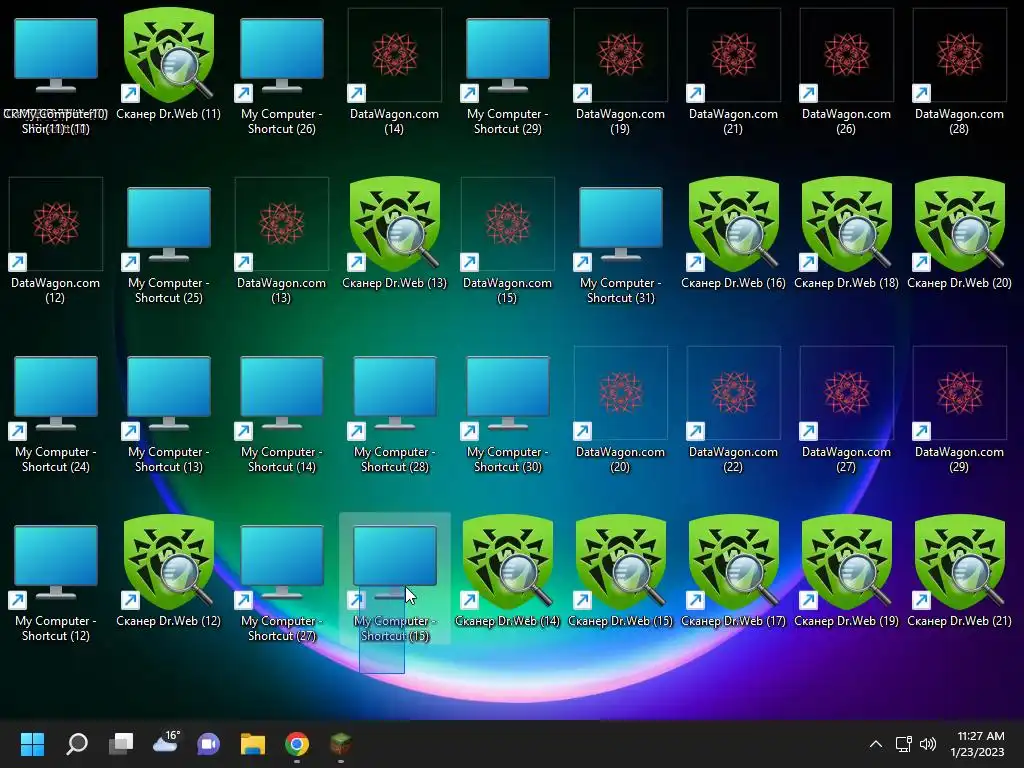Select DataWagon.com (15) shortcut
1024x768 pixels.
[507, 241]
